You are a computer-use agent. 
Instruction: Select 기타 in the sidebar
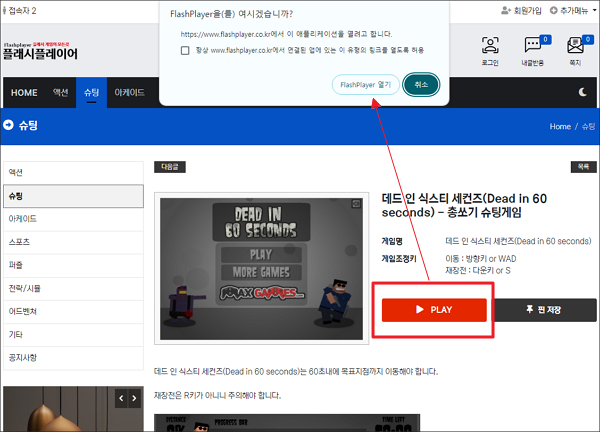pyautogui.click(x=73, y=335)
